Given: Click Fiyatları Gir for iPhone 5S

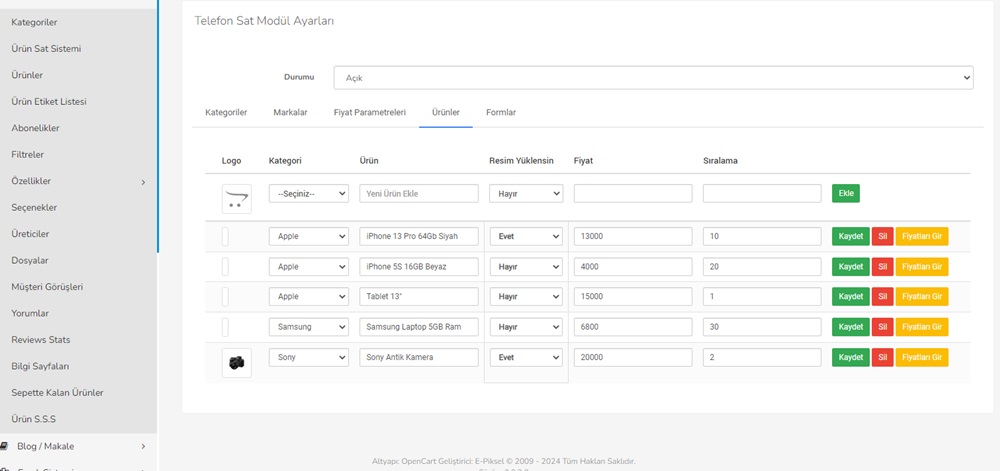Looking at the screenshot, I should [922, 266].
